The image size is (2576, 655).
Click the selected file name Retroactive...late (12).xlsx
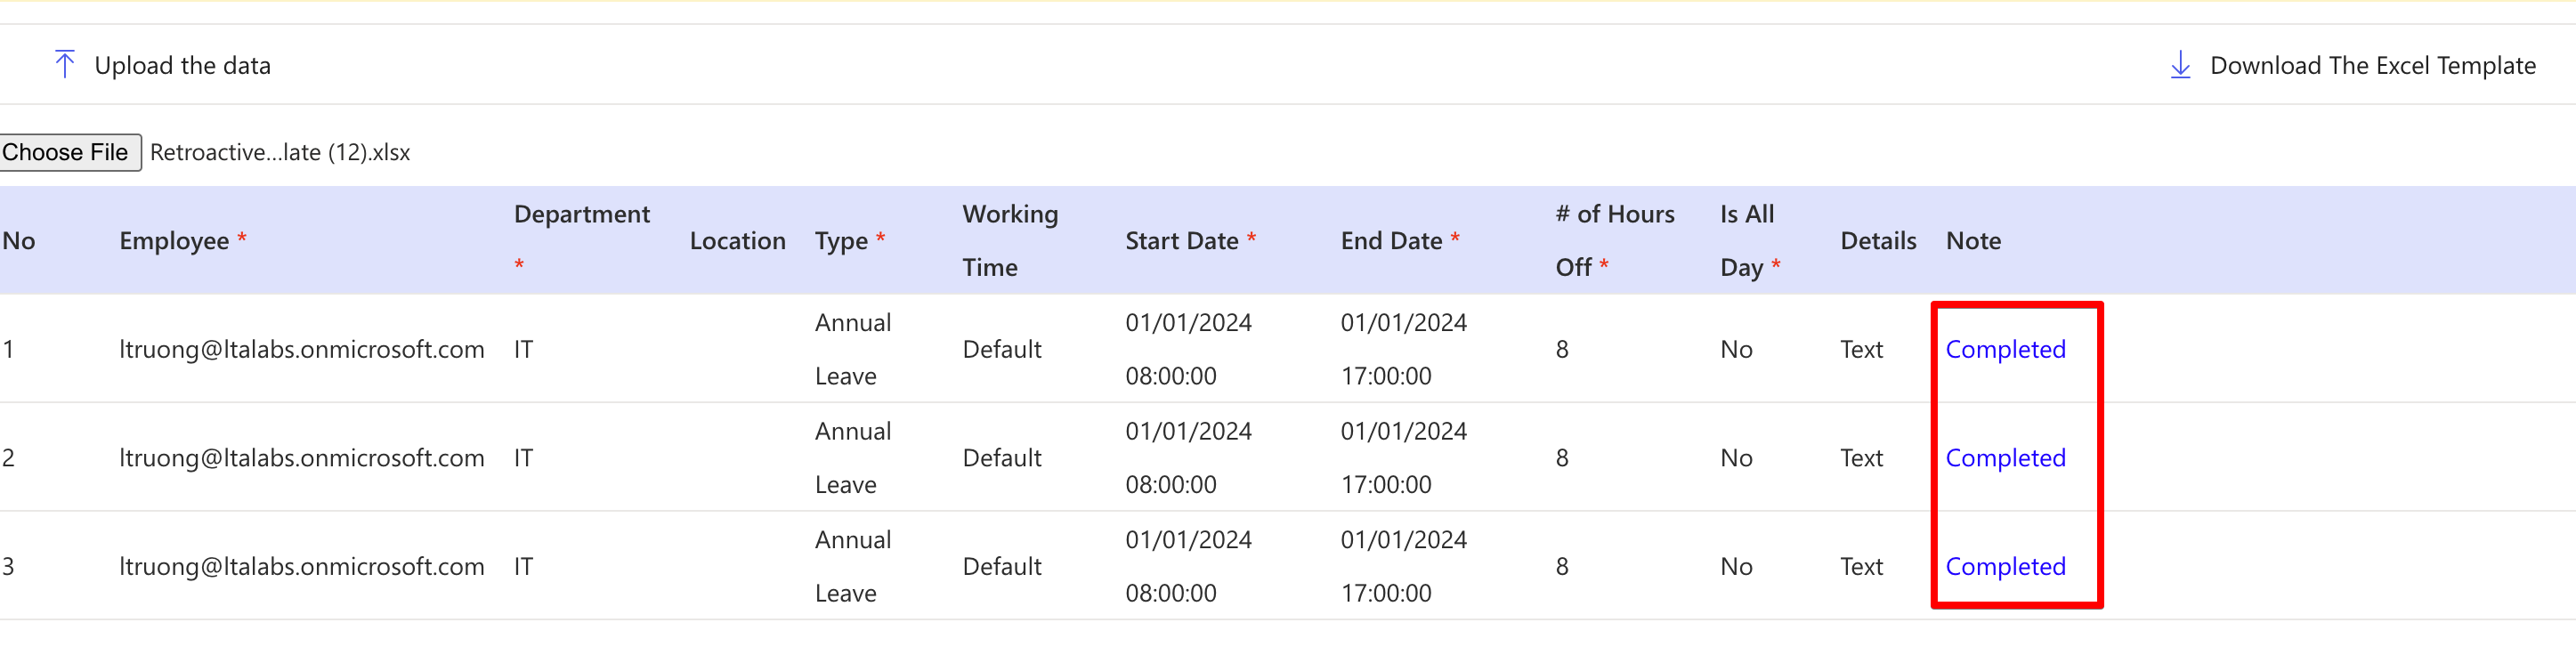(x=280, y=153)
